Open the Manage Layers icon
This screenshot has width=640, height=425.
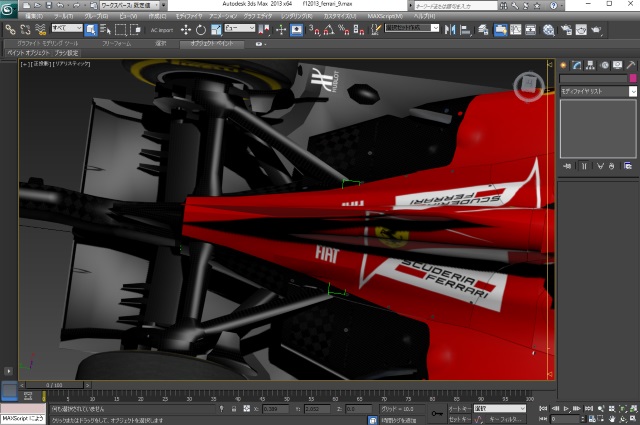click(483, 30)
